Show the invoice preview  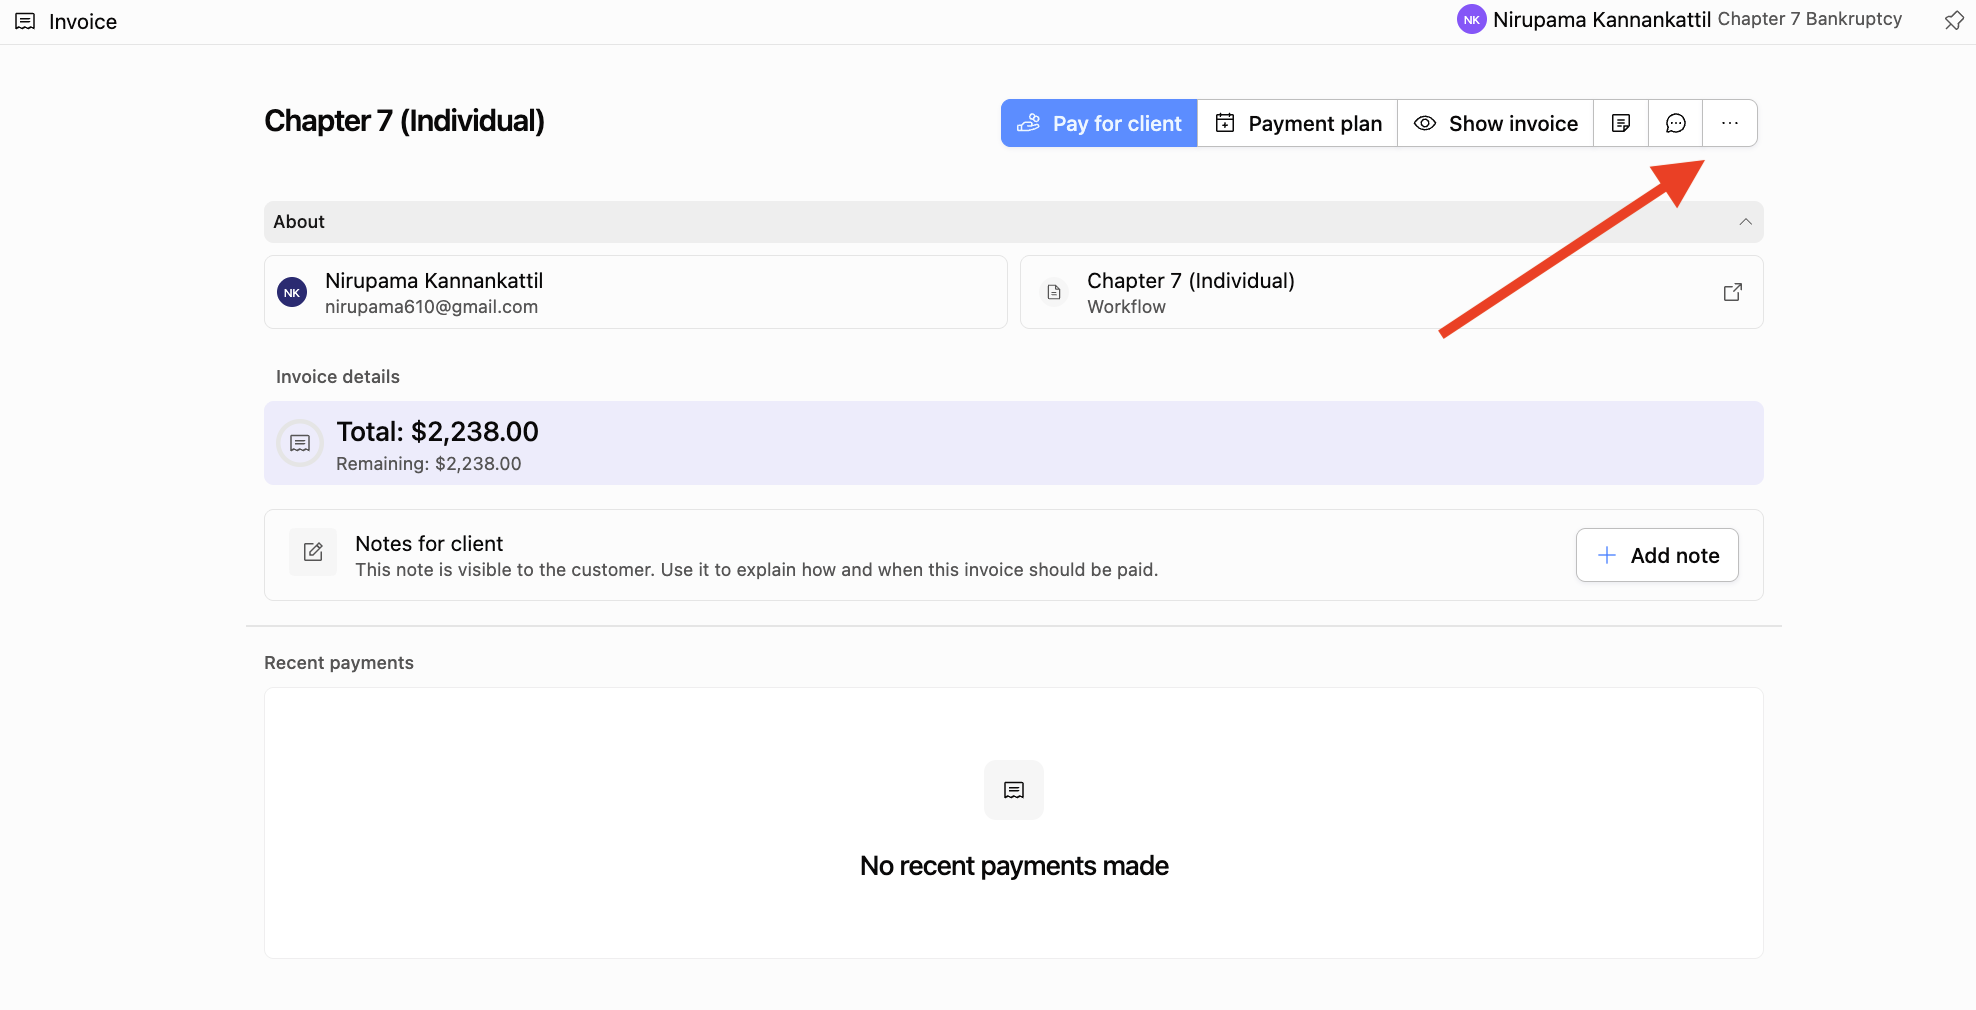[1496, 123]
